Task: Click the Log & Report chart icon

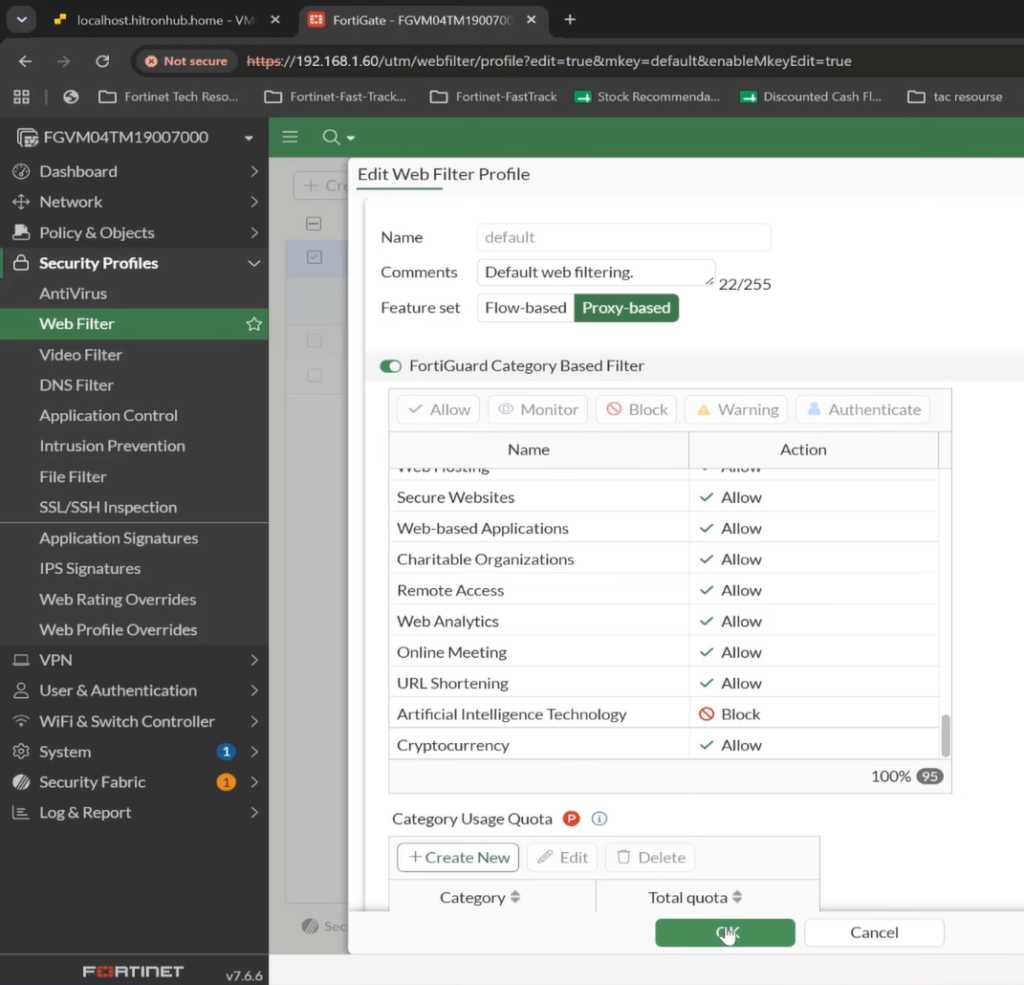Action: tap(22, 813)
